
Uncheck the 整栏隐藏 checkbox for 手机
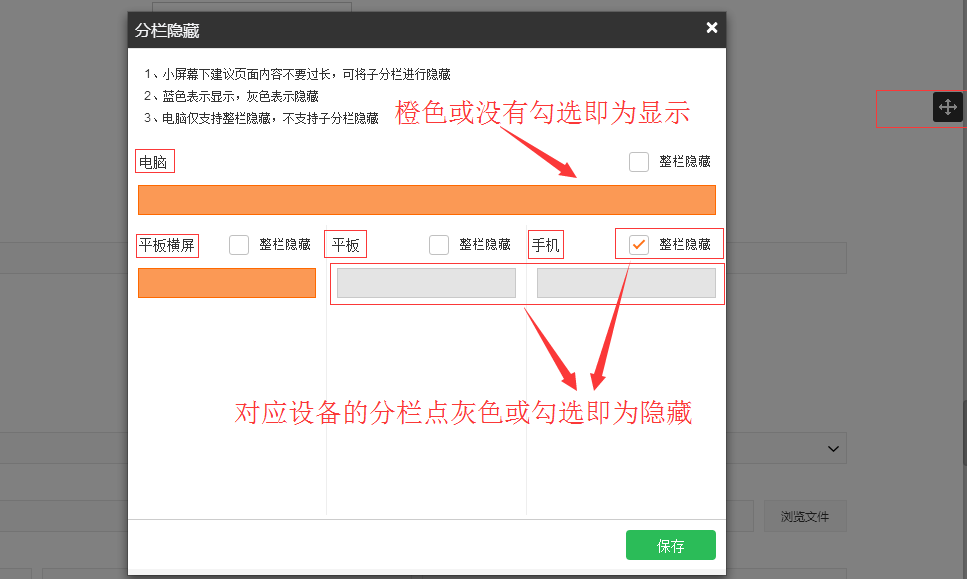click(x=639, y=245)
